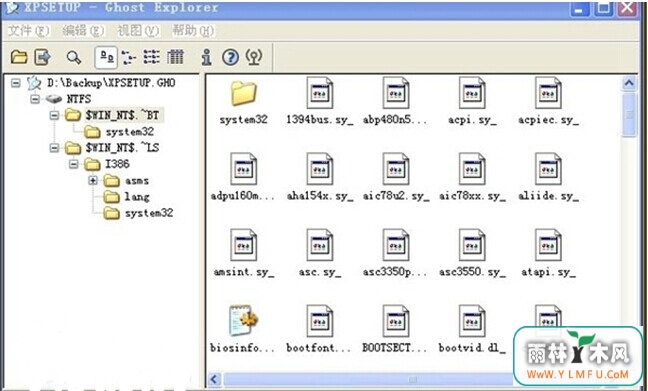648x391 pixels.
Task: Select the NTFS partition in the tree
Action: (x=79, y=99)
